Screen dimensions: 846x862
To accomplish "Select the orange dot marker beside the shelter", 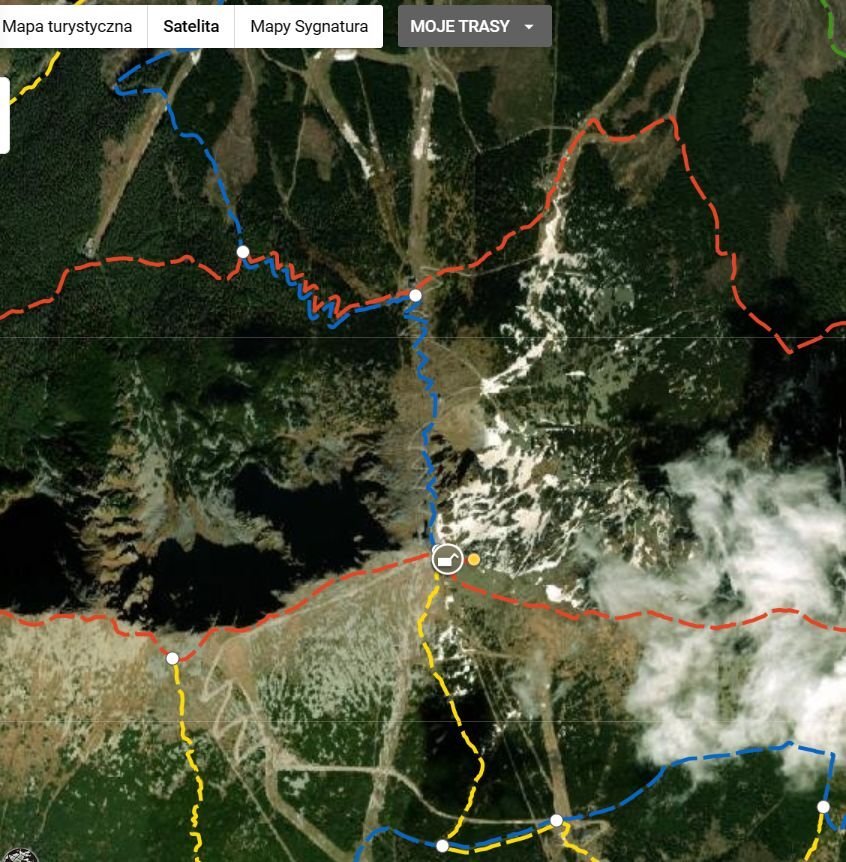I will [474, 560].
